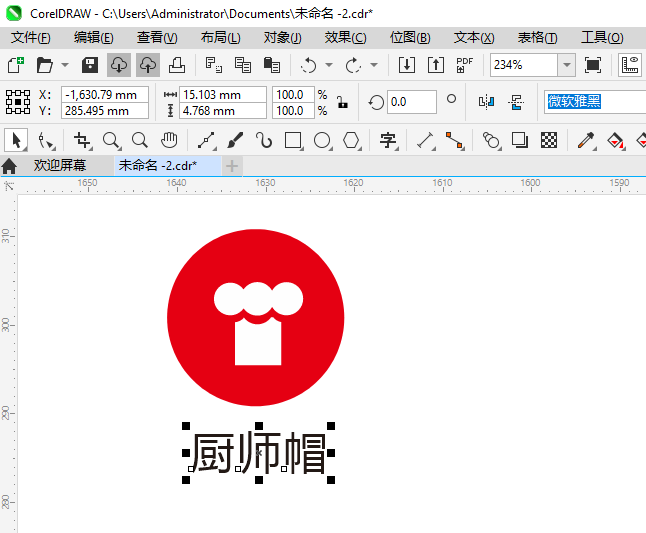The height and width of the screenshot is (533, 646).
Task: Click the full-screen preview icon
Action: click(x=592, y=65)
